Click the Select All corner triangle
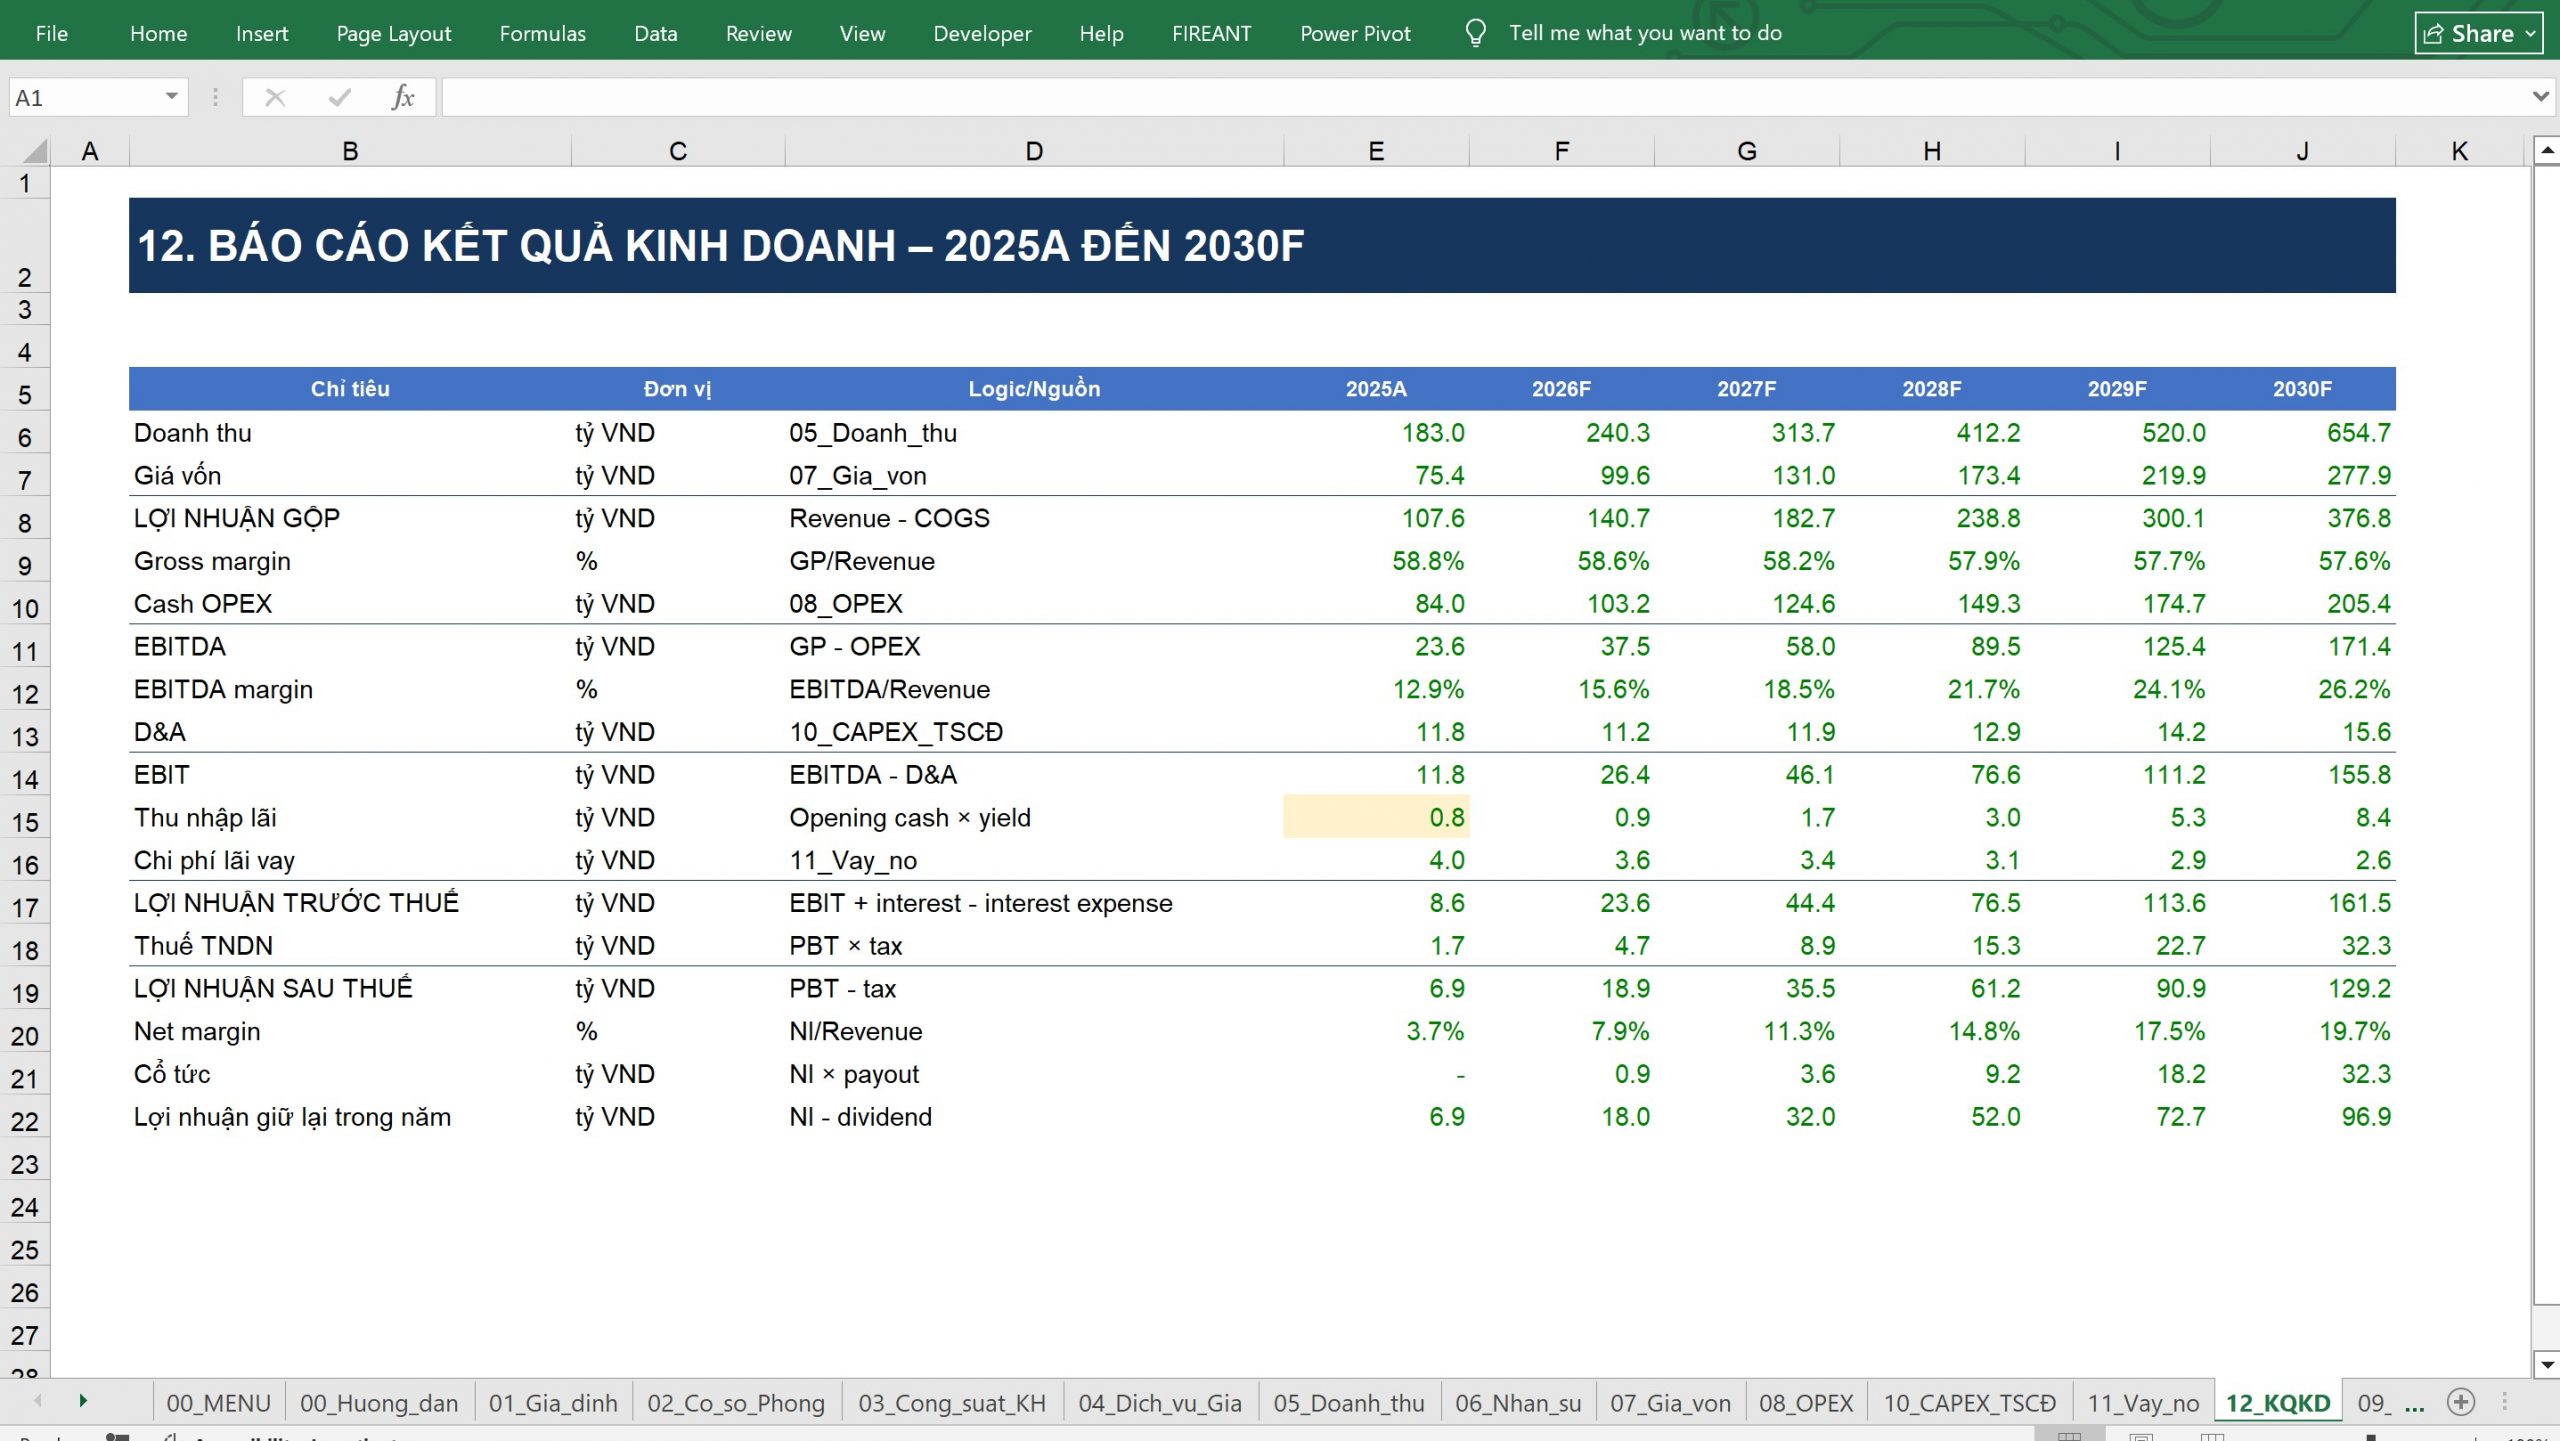Image resolution: width=2560 pixels, height=1441 pixels. [x=34, y=151]
